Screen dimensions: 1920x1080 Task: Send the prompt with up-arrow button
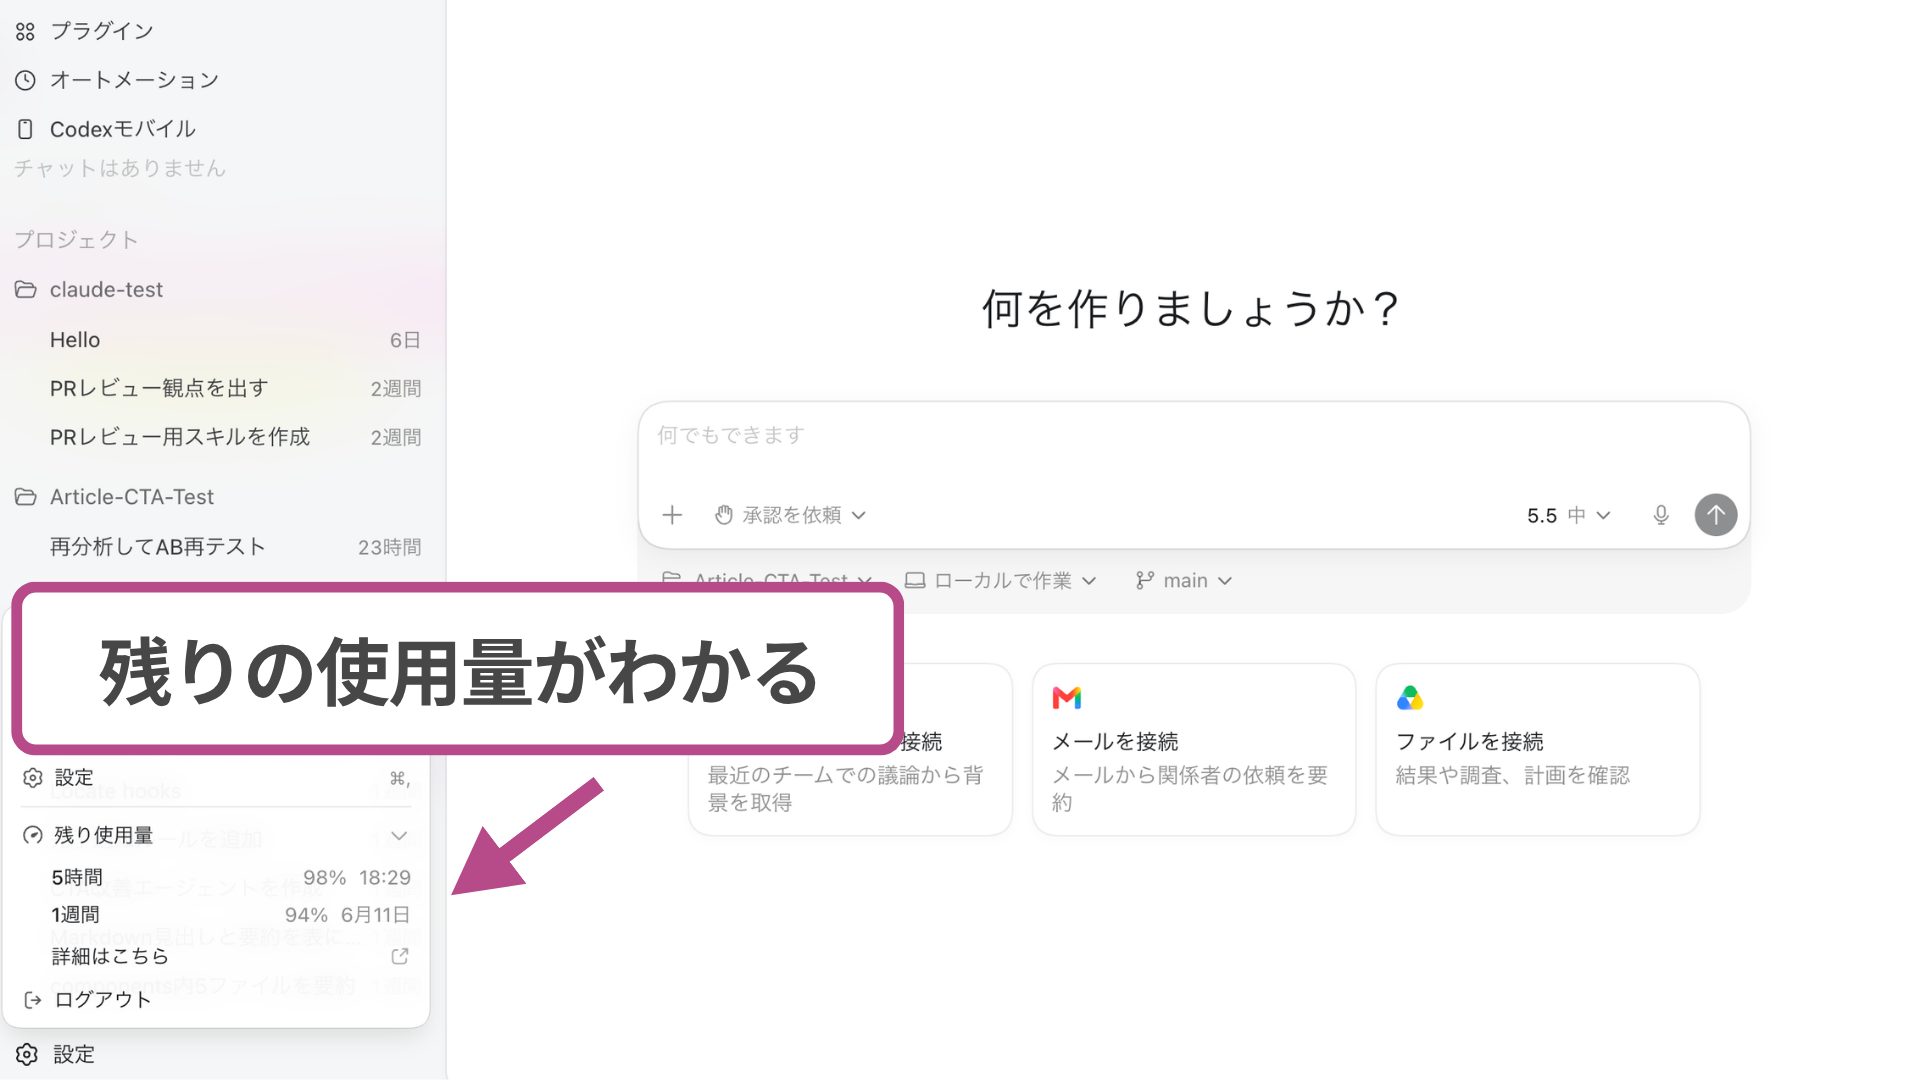tap(1716, 515)
